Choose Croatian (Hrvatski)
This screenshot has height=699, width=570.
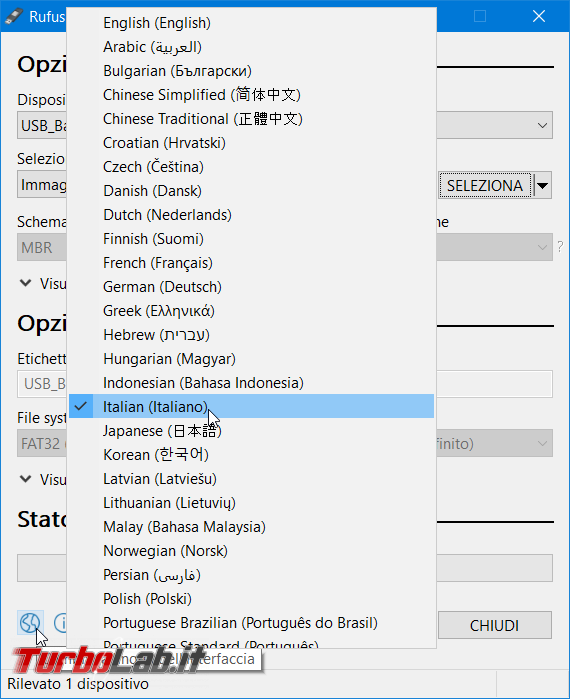coord(251,143)
